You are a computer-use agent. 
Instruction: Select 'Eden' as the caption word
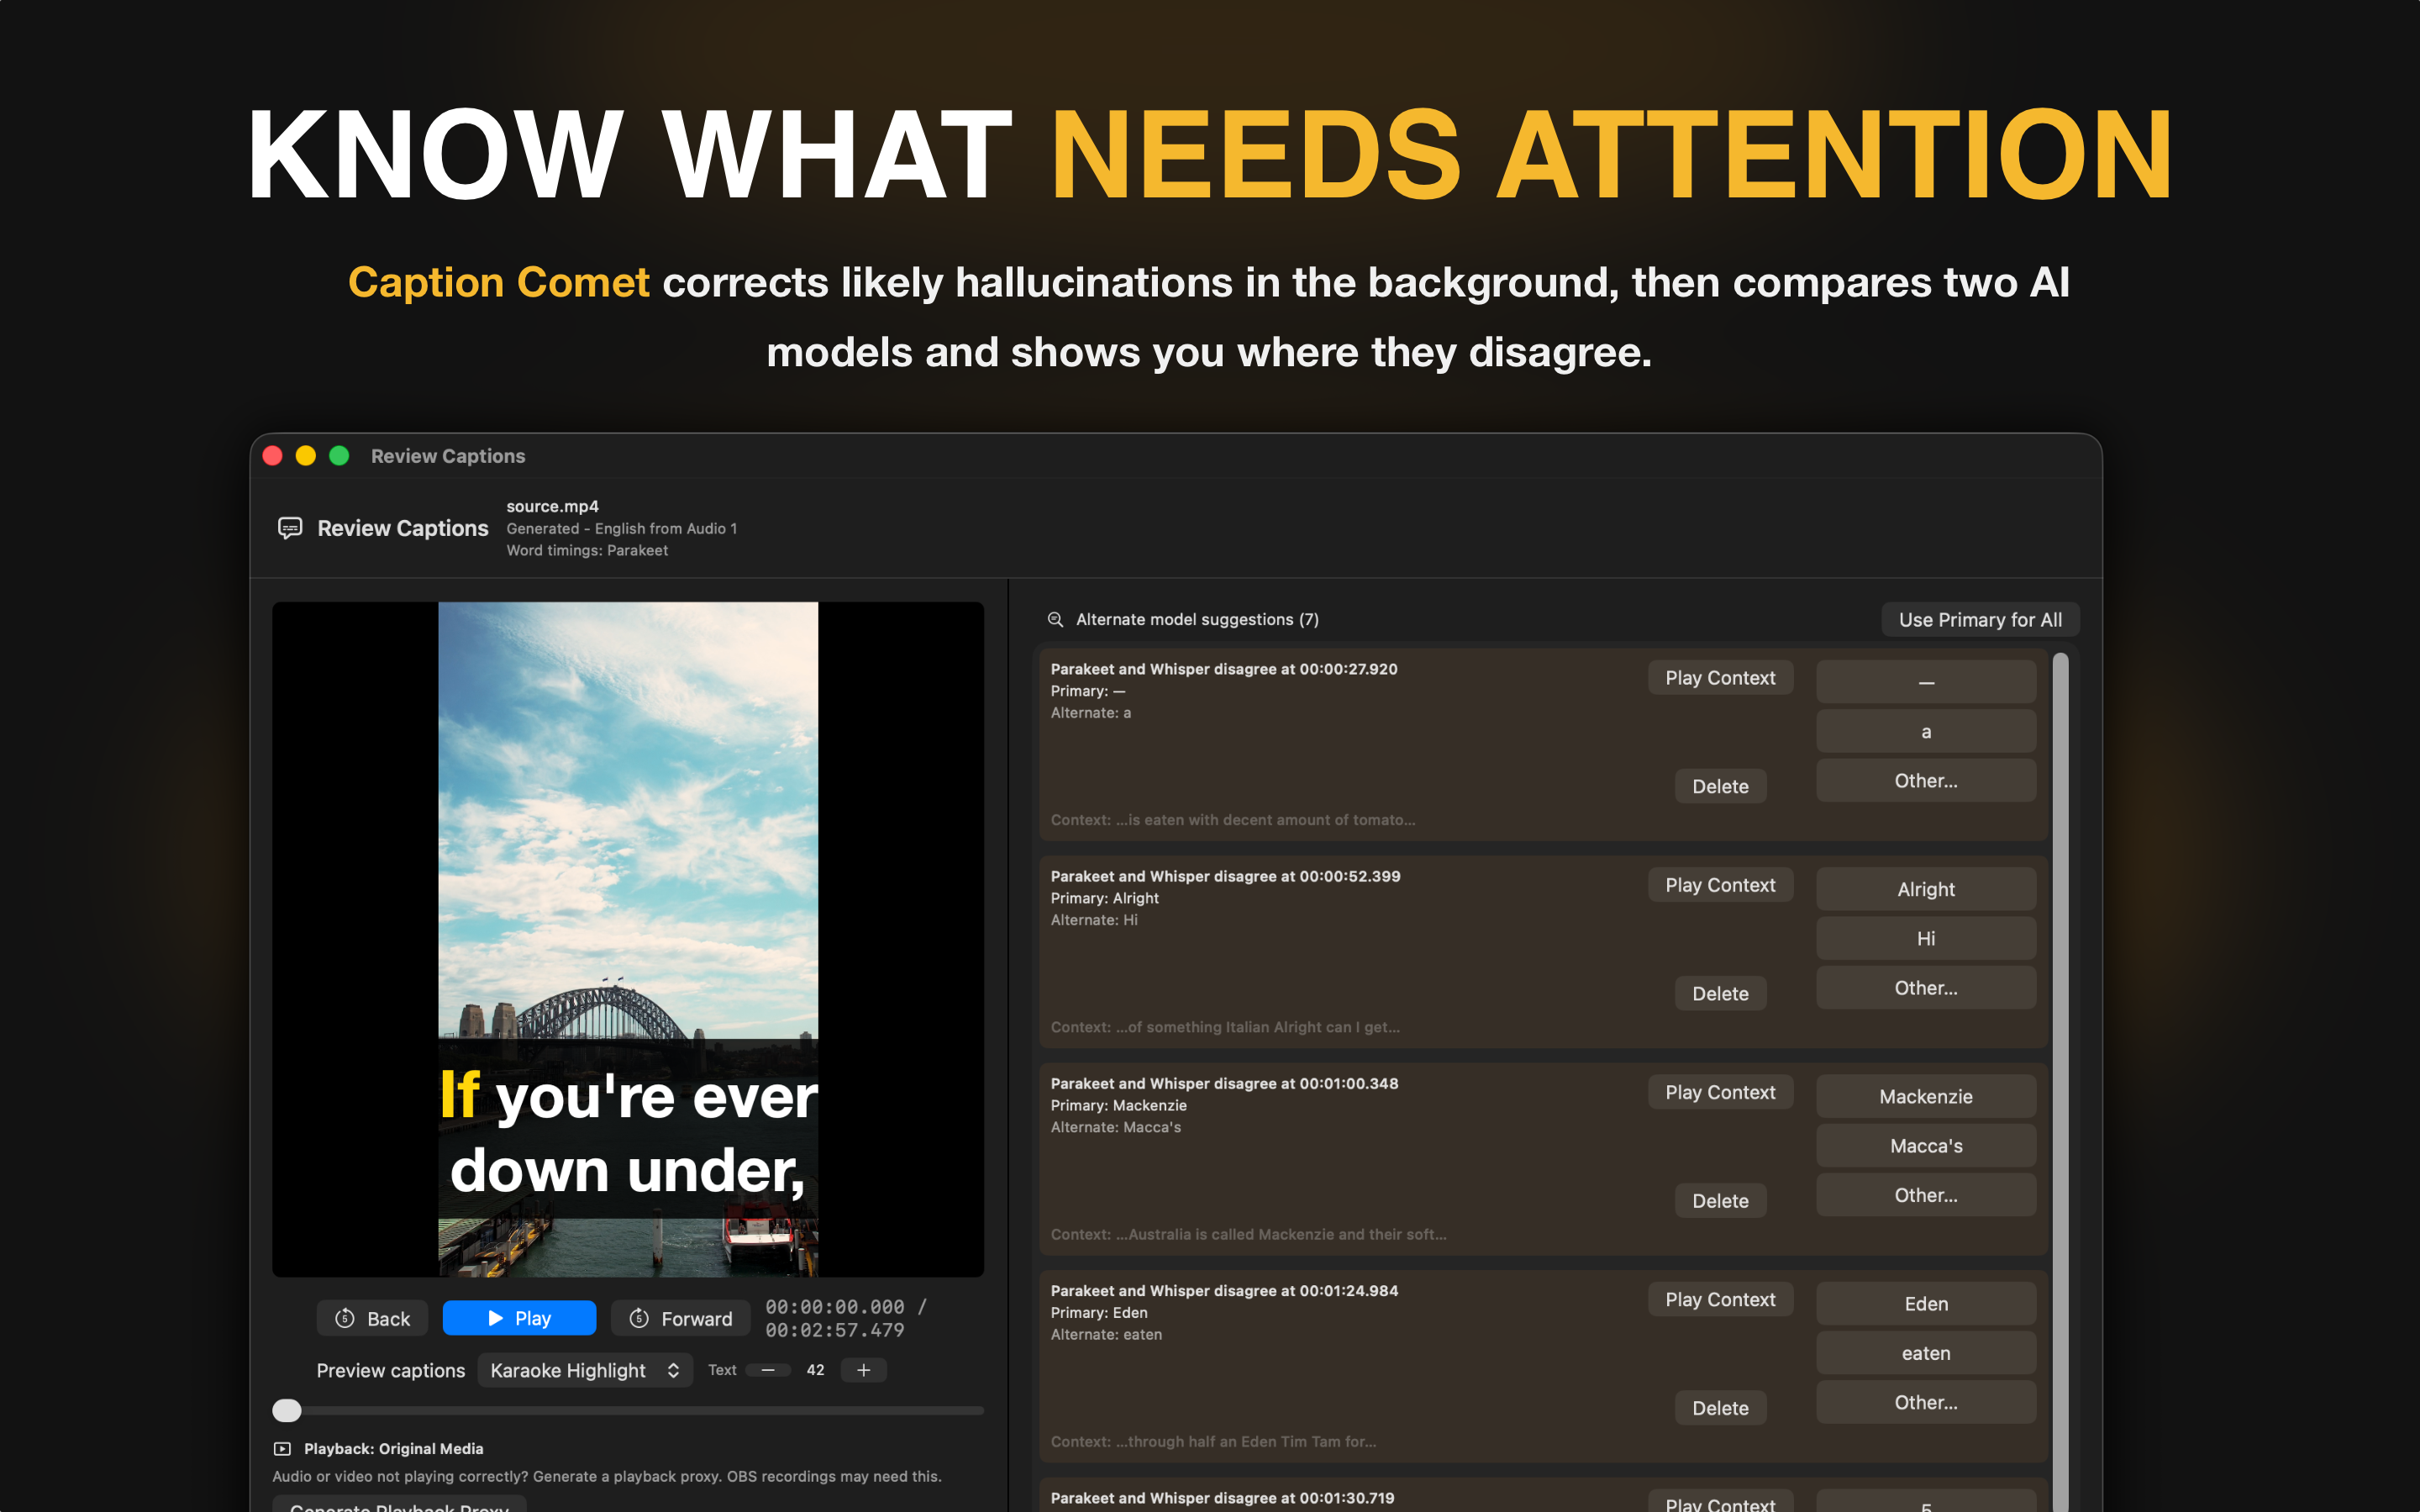pyautogui.click(x=1926, y=1303)
